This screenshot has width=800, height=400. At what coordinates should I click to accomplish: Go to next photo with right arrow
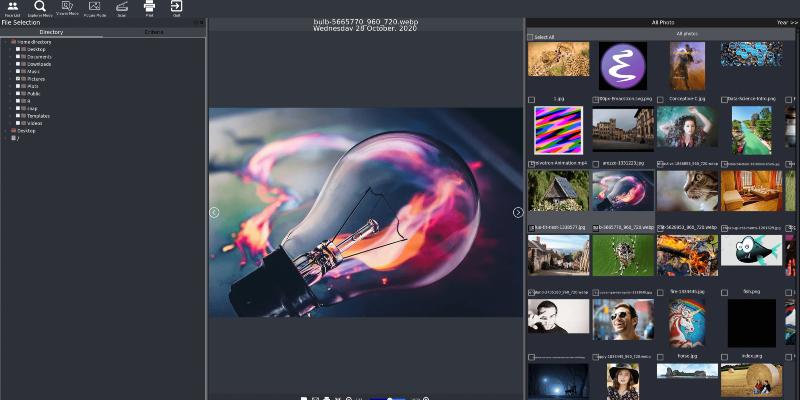(518, 212)
